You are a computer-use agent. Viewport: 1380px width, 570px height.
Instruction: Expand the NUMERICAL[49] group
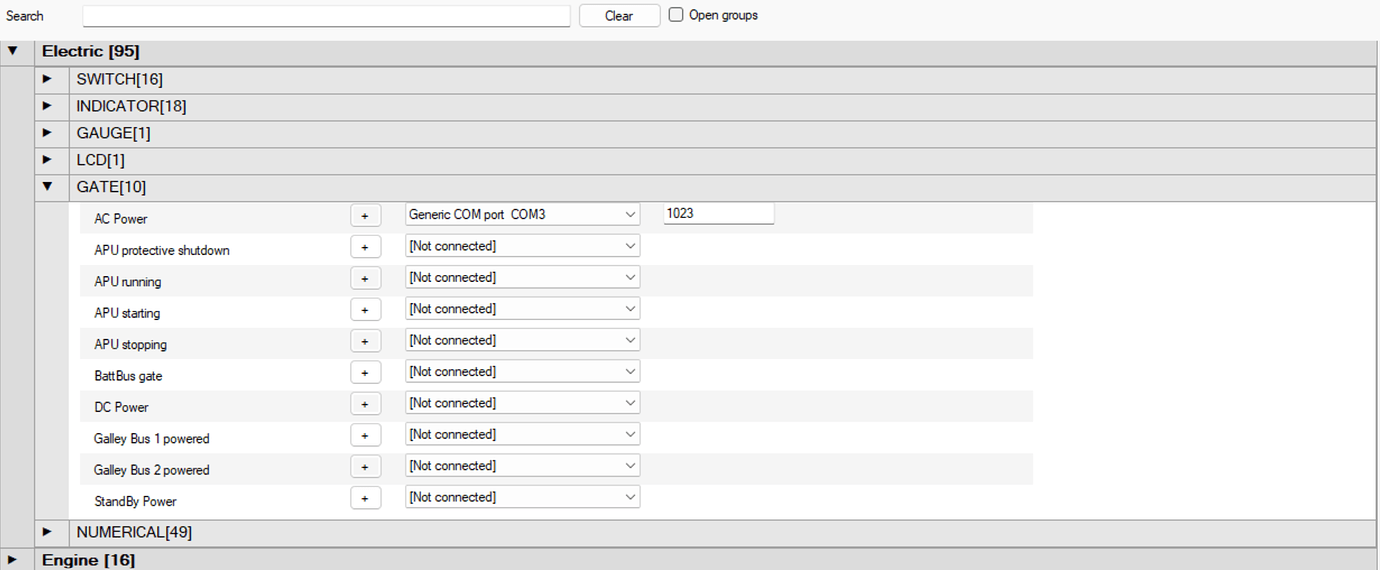[x=47, y=531]
